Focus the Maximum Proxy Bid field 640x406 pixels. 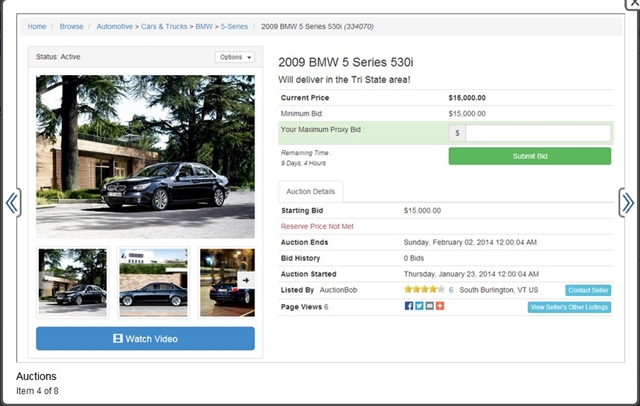point(538,133)
